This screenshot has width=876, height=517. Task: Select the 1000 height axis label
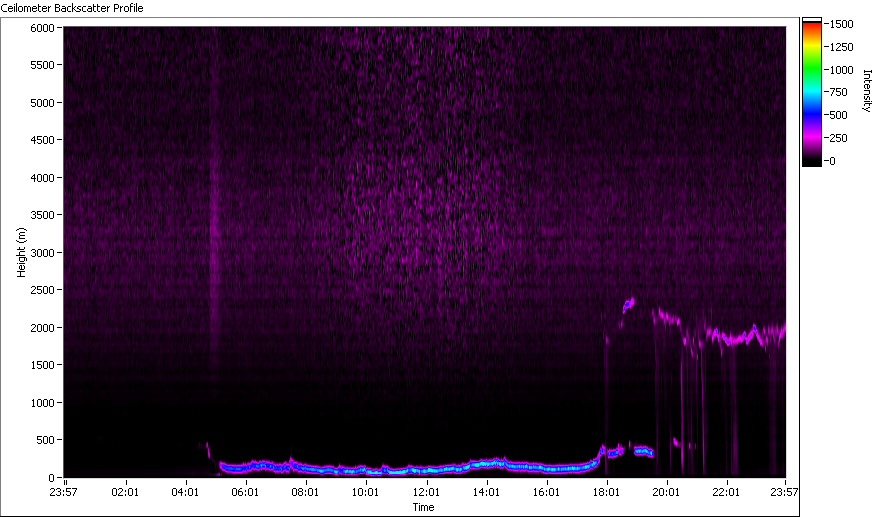click(42, 402)
